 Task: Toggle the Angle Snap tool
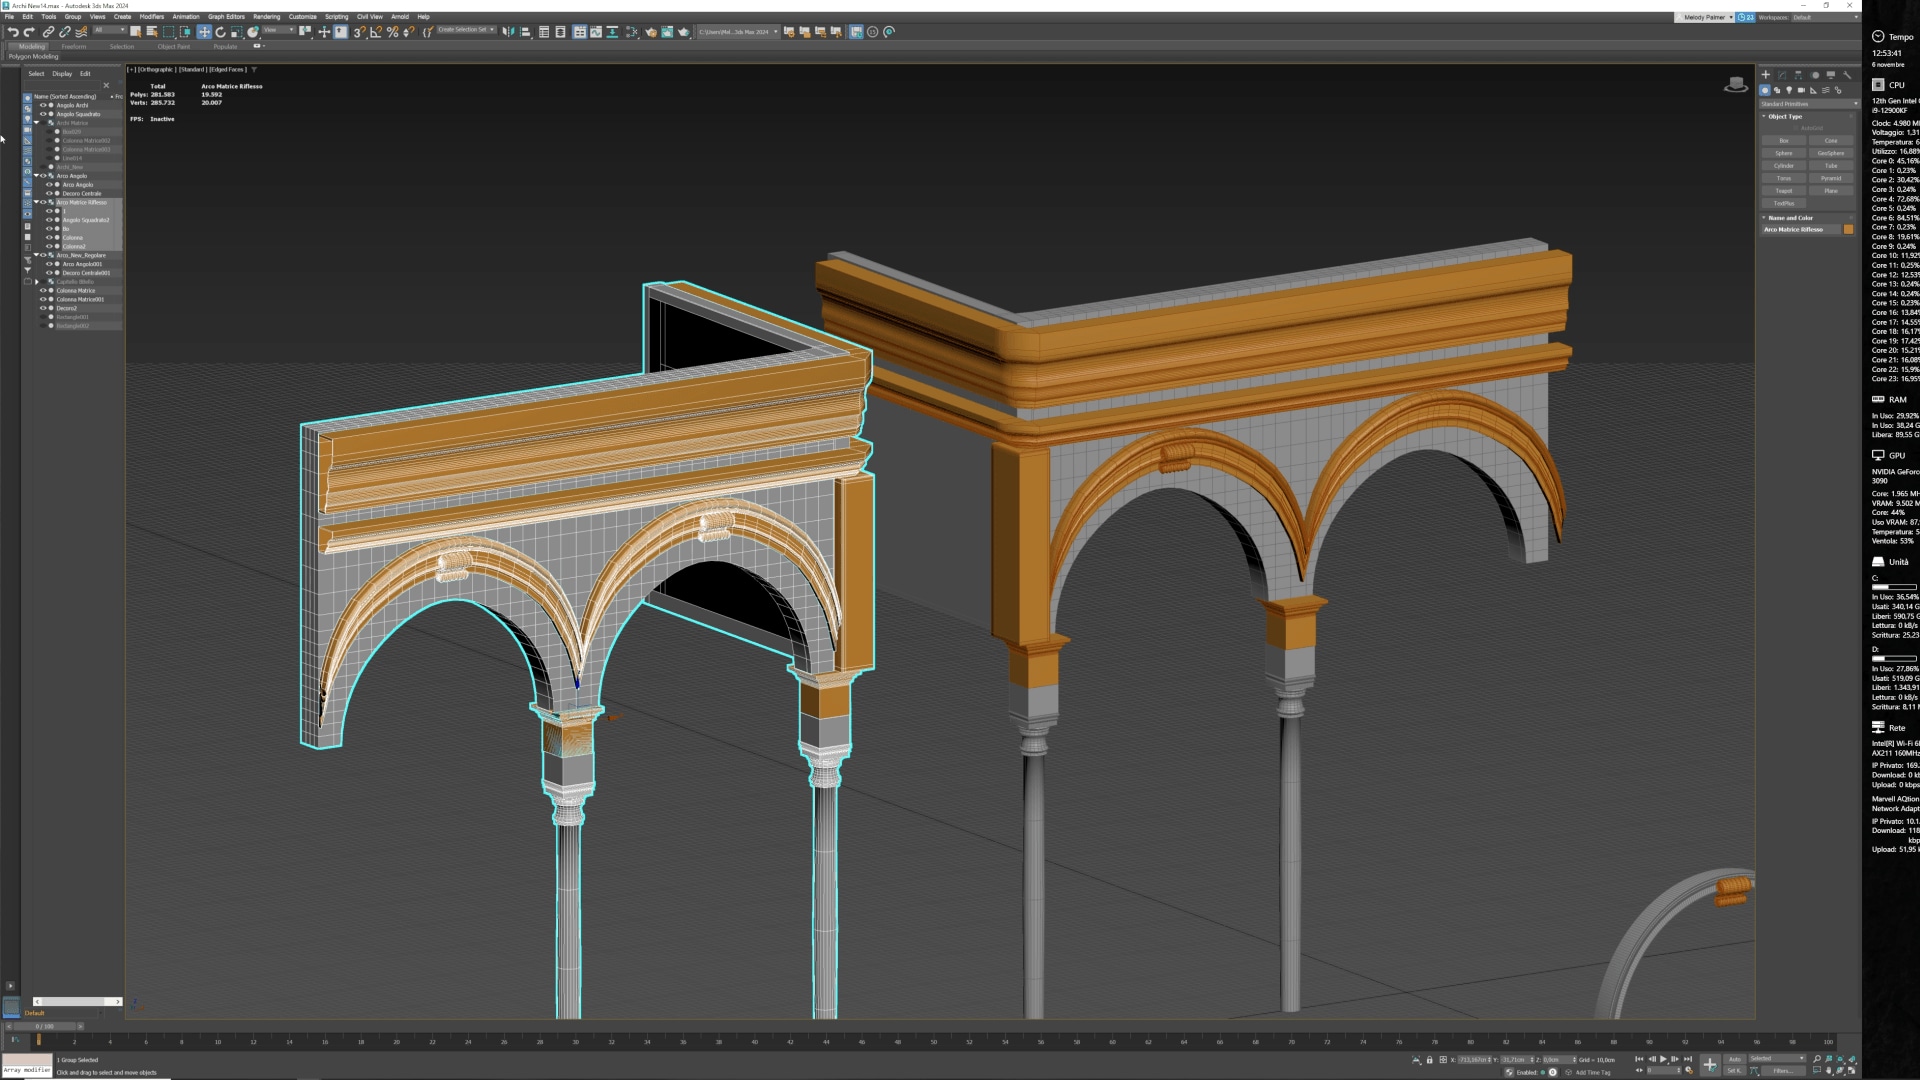point(376,32)
